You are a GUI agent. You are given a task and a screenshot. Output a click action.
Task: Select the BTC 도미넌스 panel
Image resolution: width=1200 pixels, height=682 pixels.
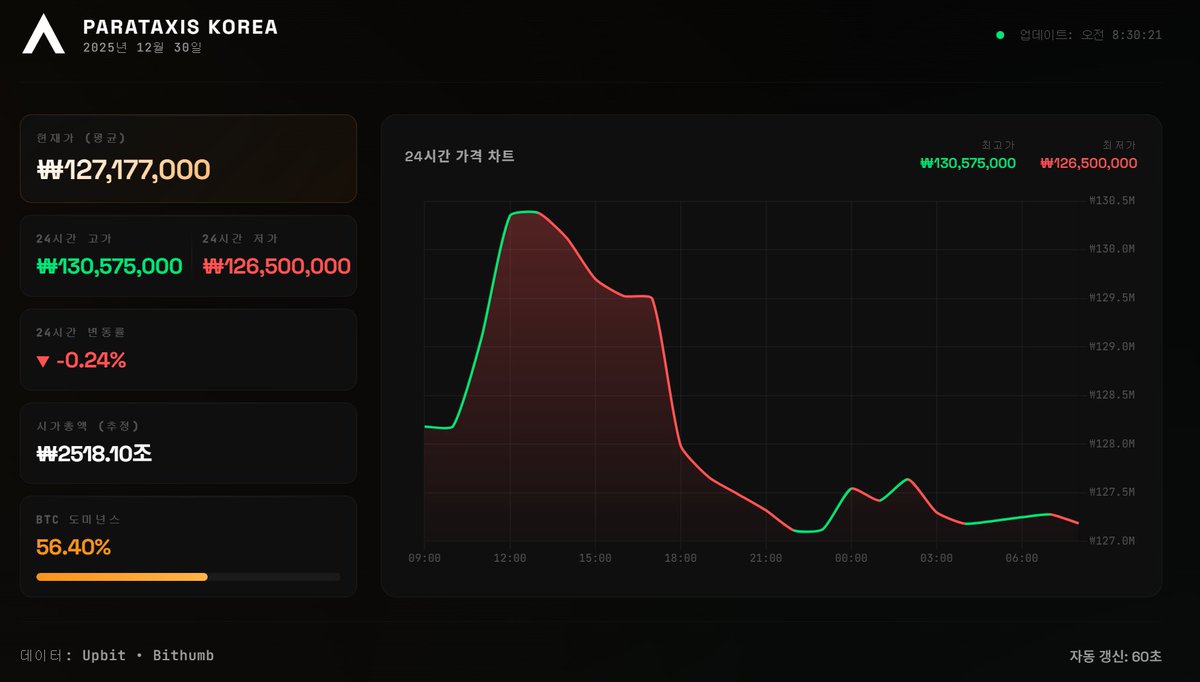coord(188,544)
